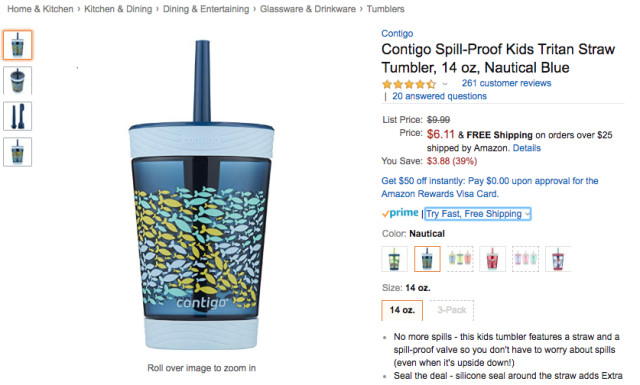Open third thumbnail showing straw parts
The image size is (640, 385).
[17, 116]
